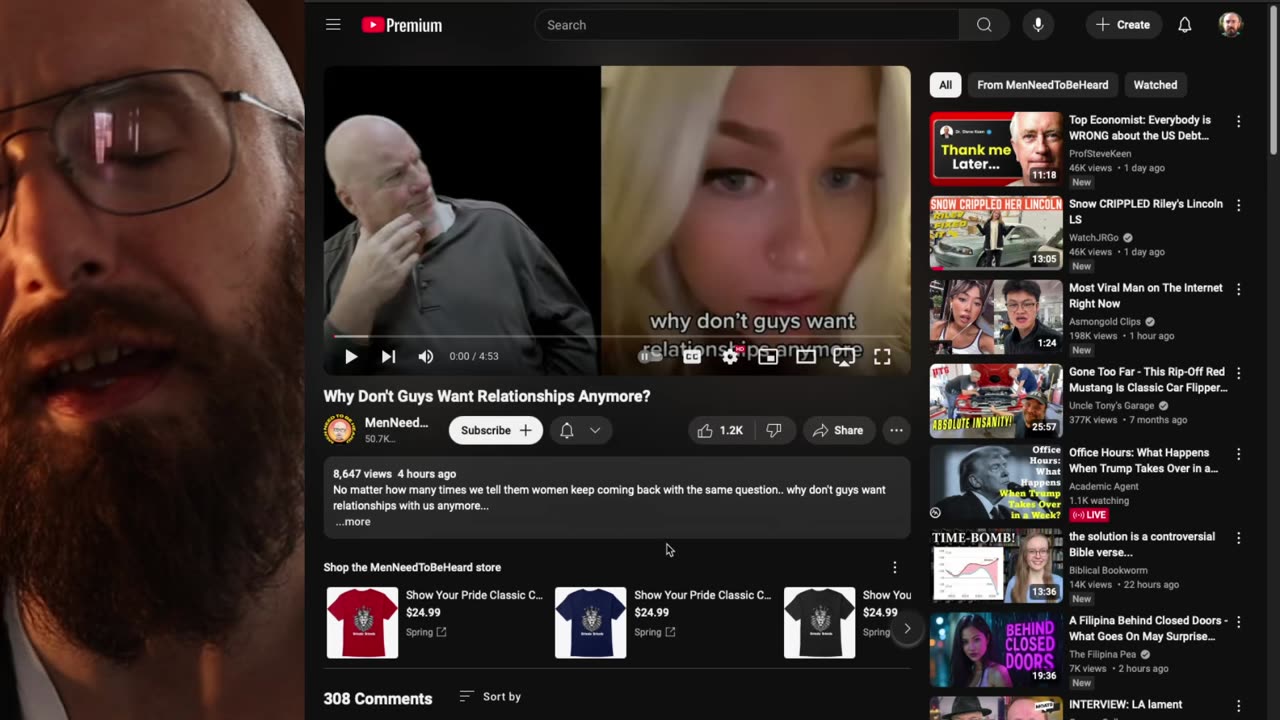Expand notification options chevron

click(595, 430)
